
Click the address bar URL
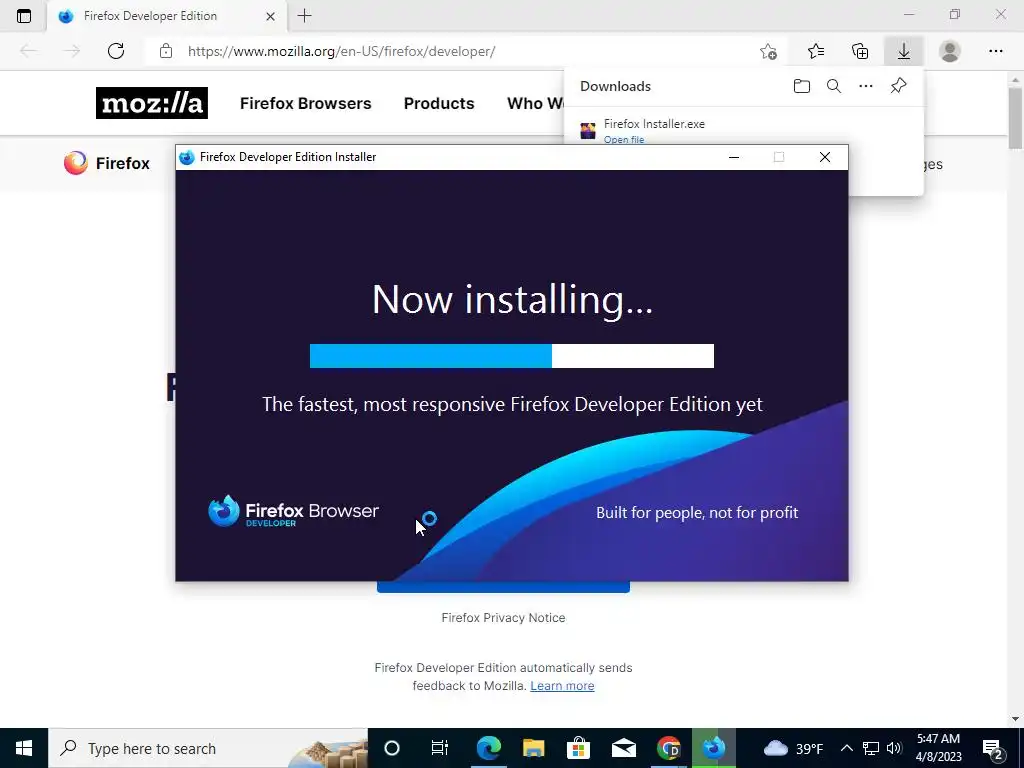342,51
